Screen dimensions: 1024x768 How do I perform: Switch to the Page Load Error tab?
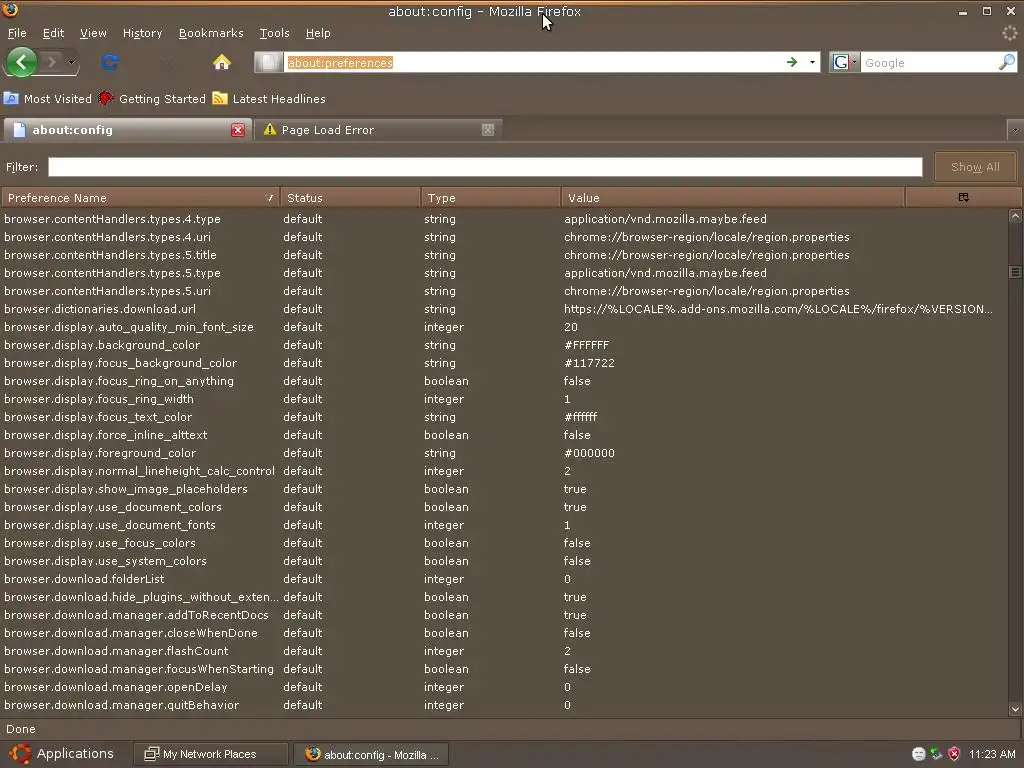click(x=377, y=130)
